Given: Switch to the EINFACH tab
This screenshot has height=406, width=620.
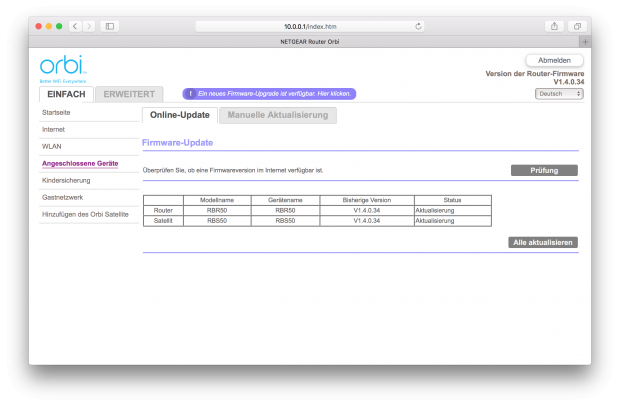Looking at the screenshot, I should pos(66,94).
